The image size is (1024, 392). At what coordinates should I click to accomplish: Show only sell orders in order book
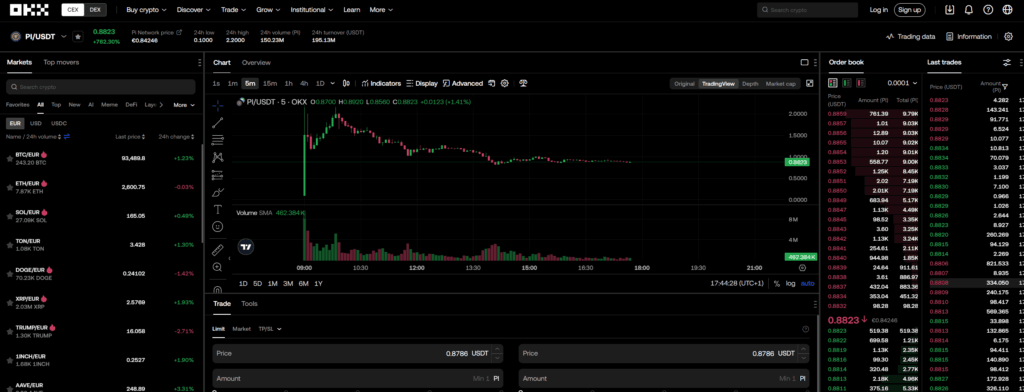point(860,83)
